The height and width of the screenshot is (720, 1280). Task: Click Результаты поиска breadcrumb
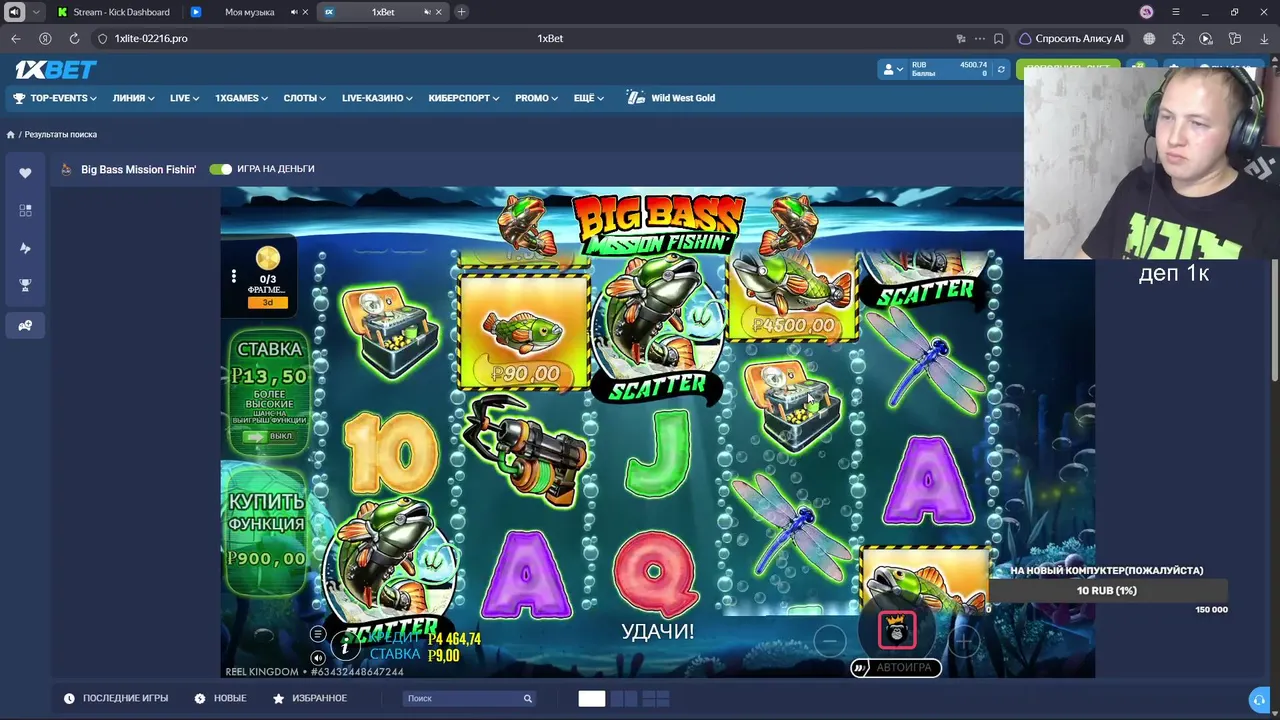(x=61, y=134)
